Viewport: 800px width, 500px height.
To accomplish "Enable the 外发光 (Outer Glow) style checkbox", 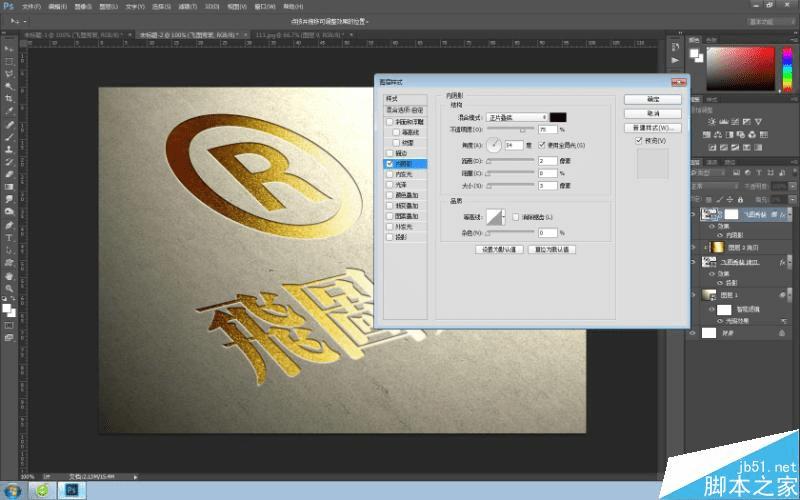I will [389, 227].
